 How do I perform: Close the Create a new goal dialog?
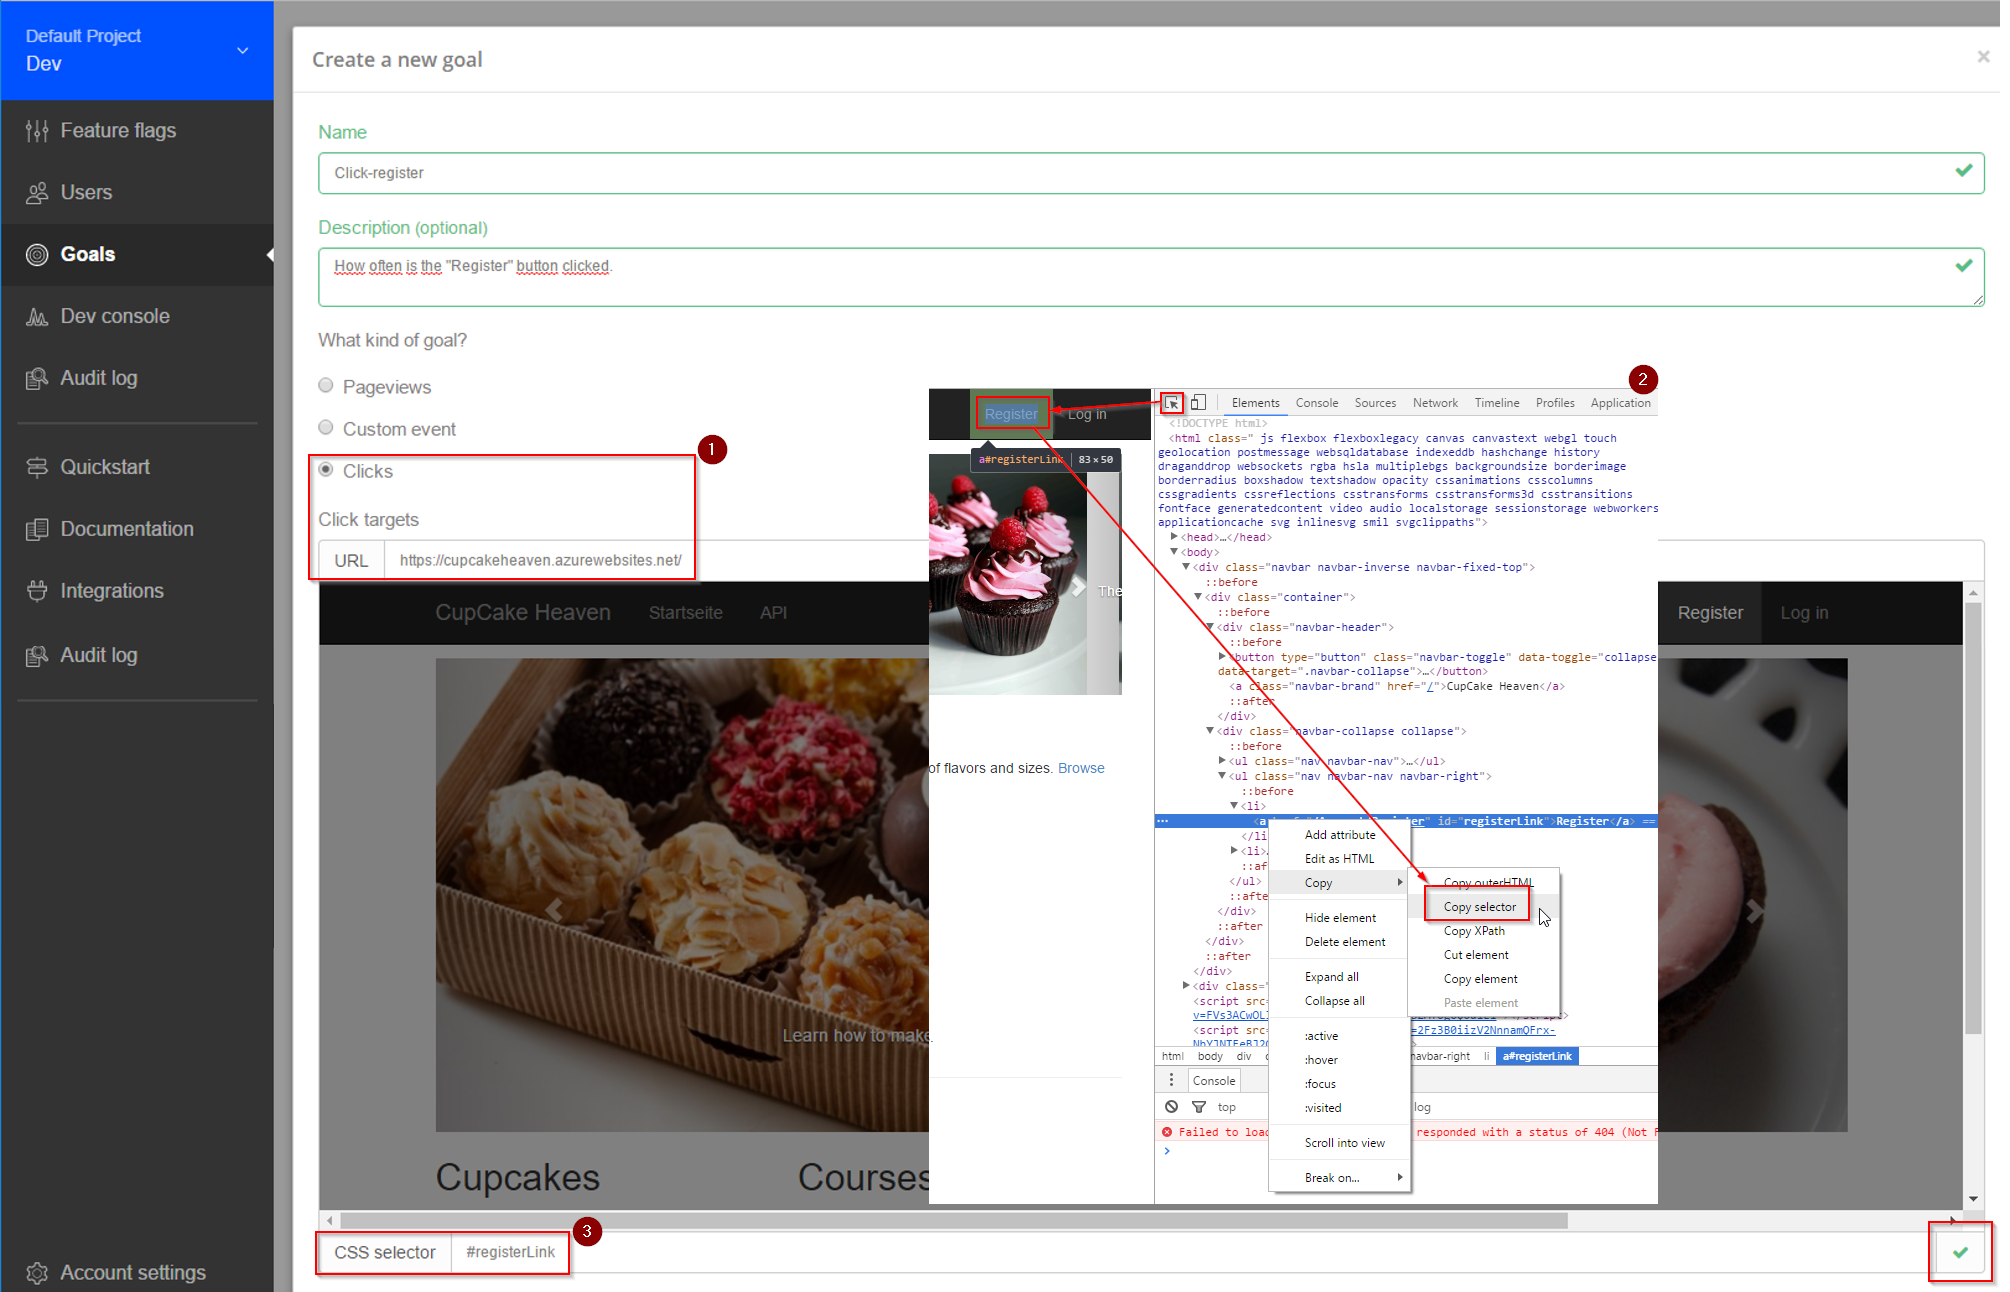(1983, 57)
